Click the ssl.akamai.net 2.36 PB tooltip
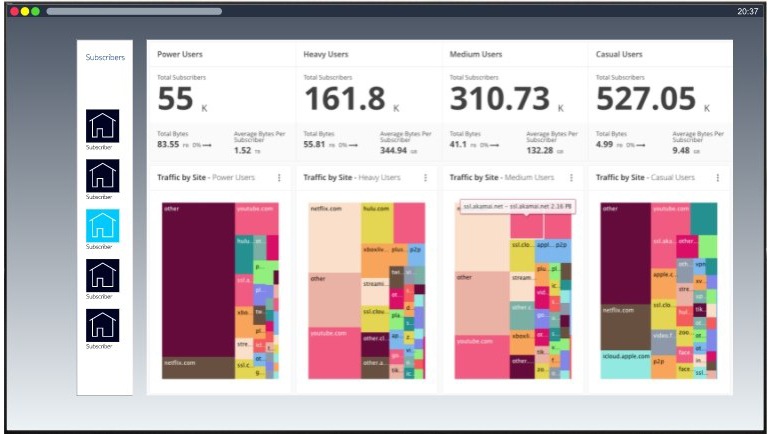Screen dimensions: 771x434 click(x=518, y=206)
